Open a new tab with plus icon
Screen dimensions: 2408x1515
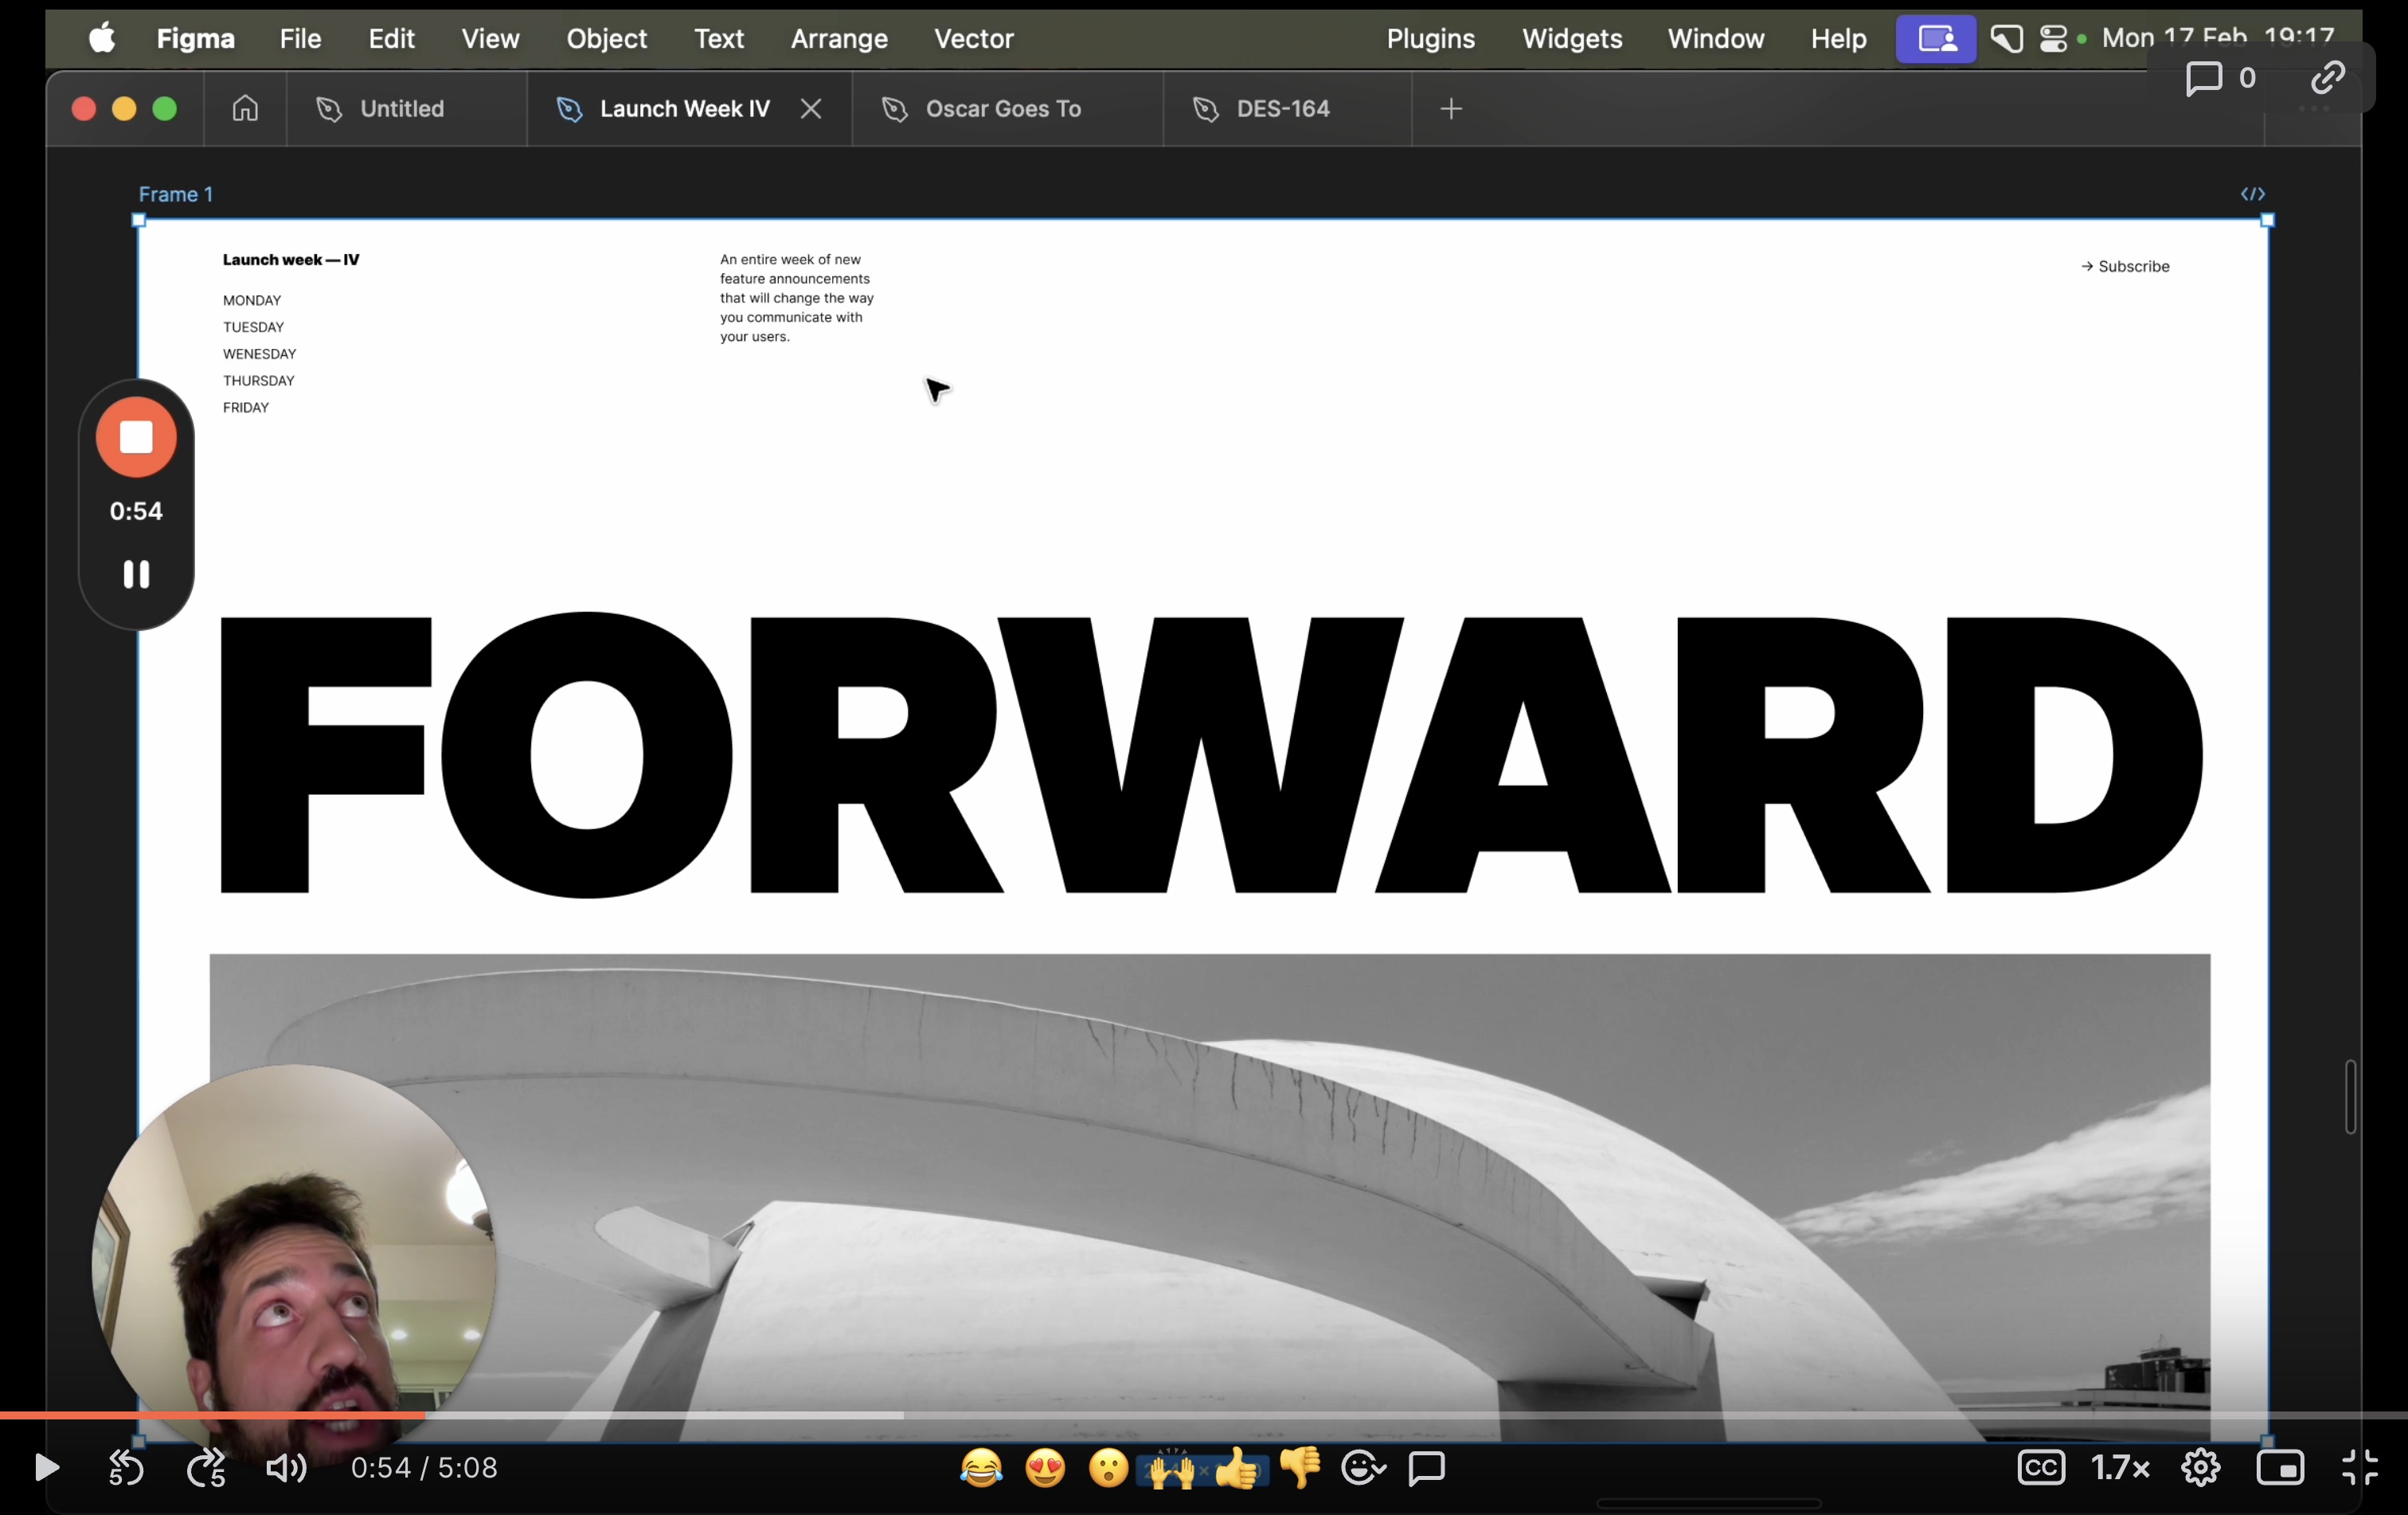(x=1451, y=108)
